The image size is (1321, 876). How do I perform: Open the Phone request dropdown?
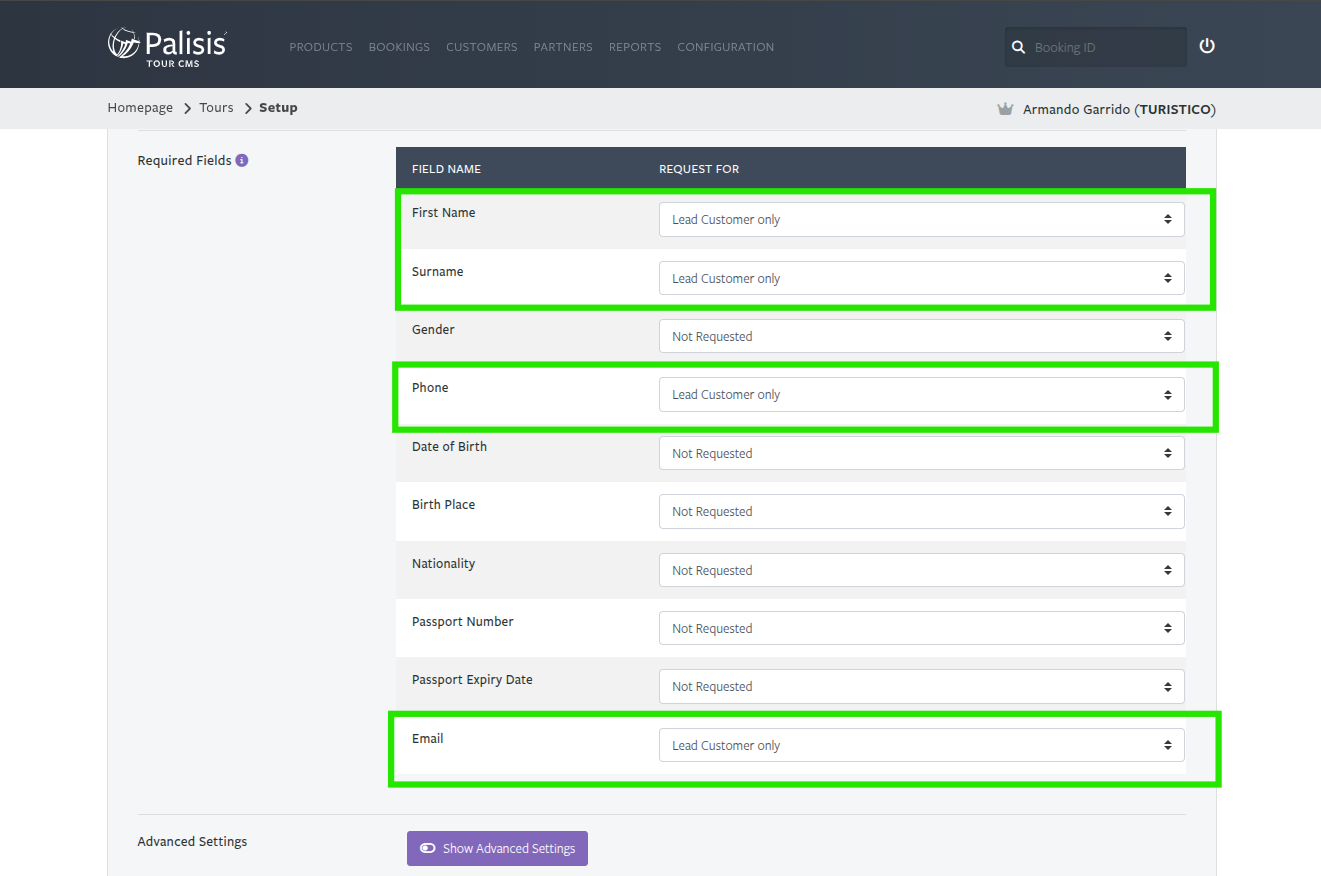(921, 395)
